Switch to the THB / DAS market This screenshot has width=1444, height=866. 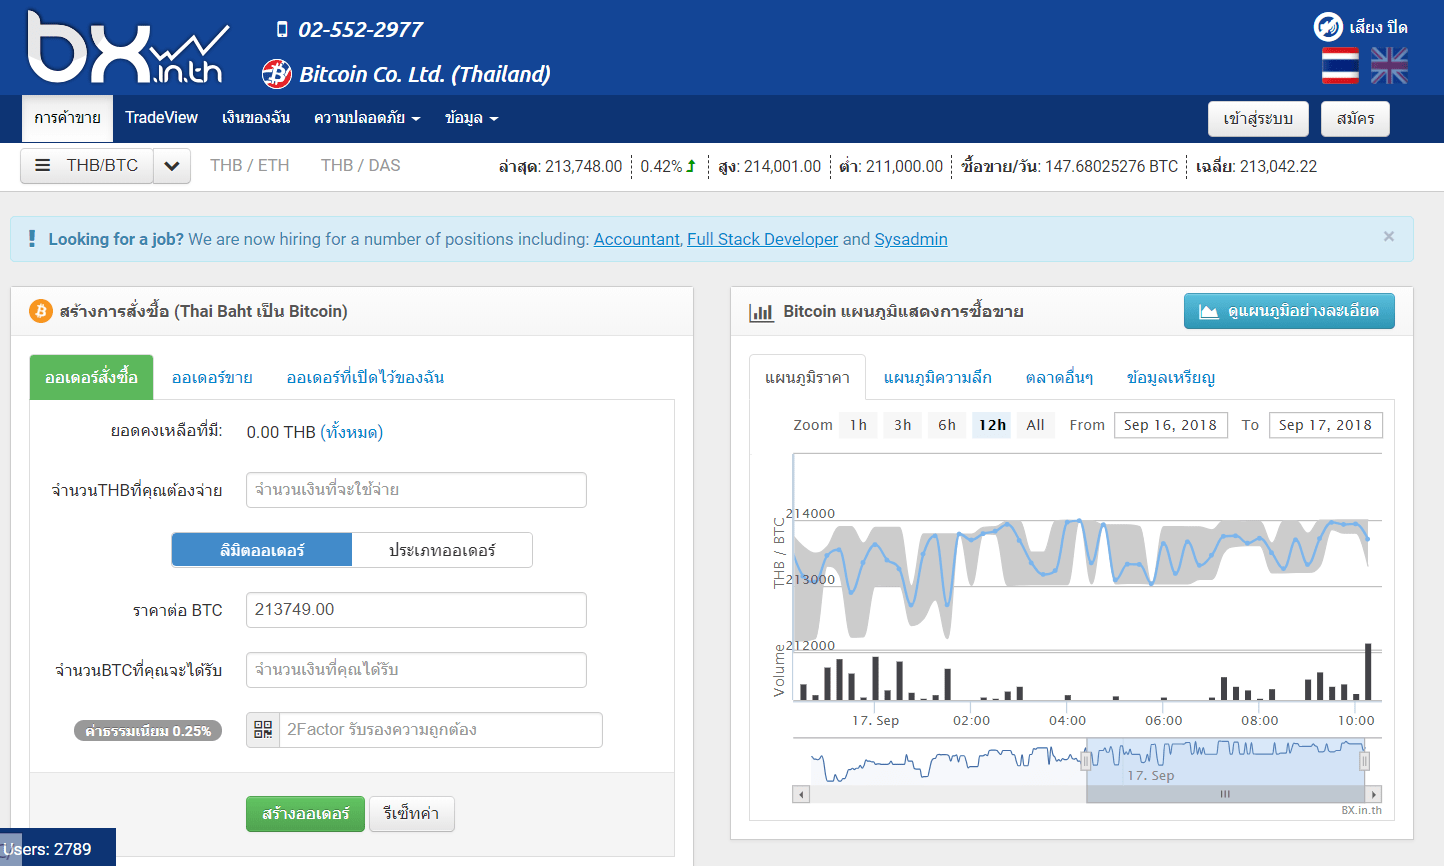coord(361,166)
